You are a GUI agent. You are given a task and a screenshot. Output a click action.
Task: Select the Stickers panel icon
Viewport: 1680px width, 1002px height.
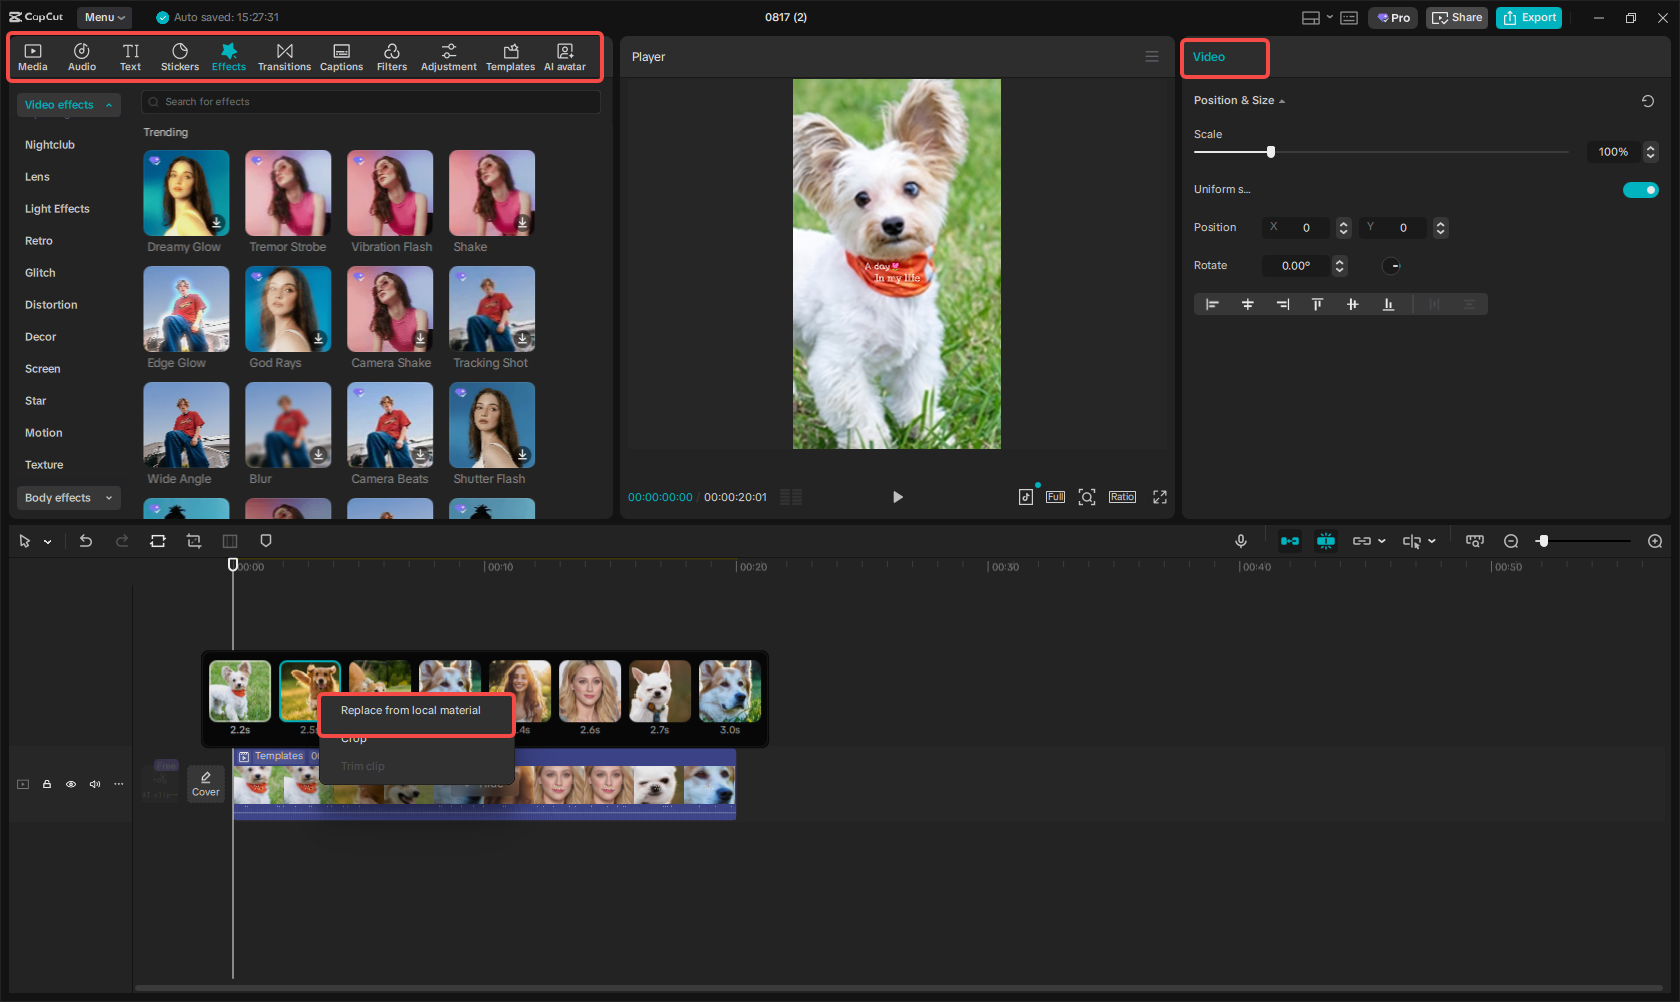click(180, 56)
